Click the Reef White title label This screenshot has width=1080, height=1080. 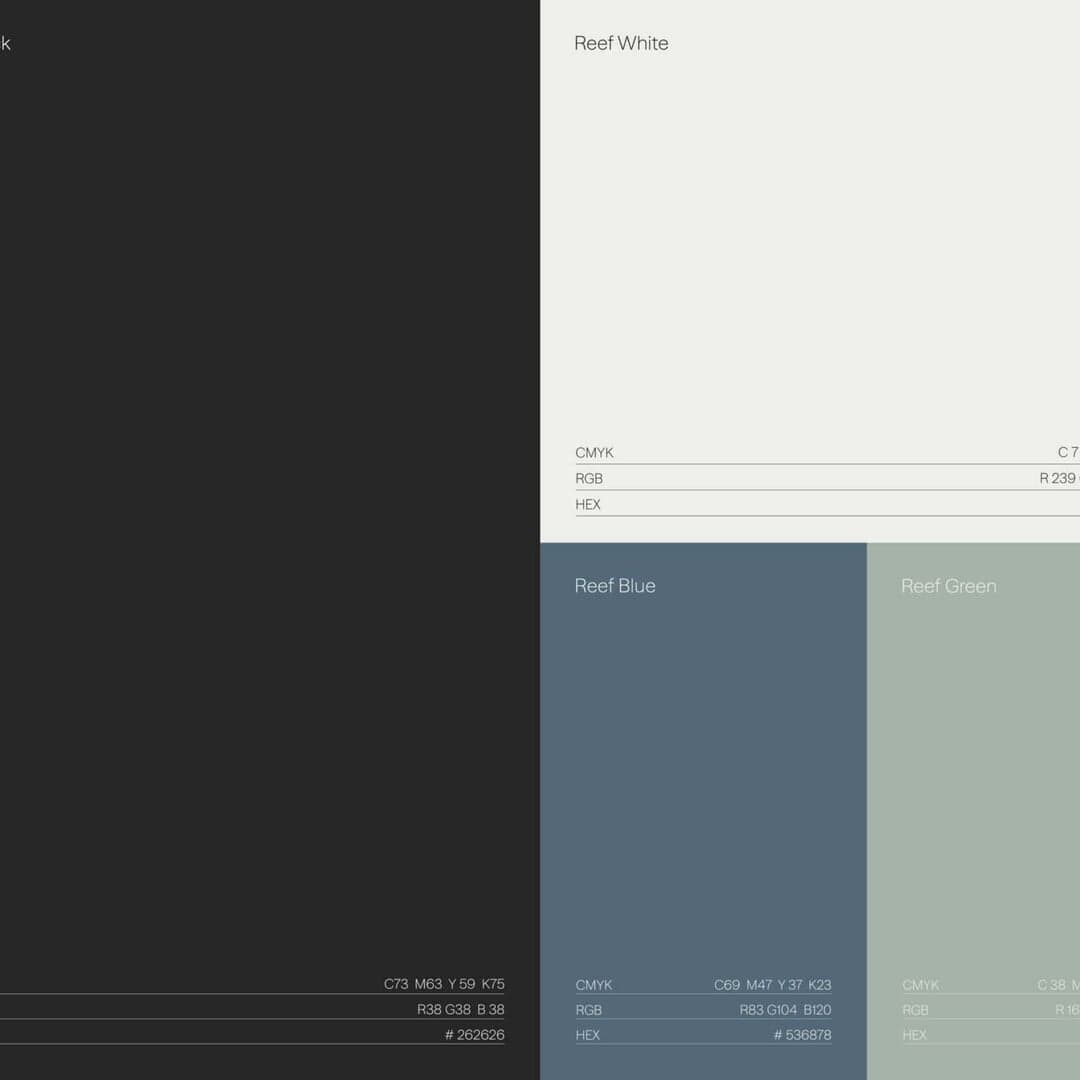(621, 43)
